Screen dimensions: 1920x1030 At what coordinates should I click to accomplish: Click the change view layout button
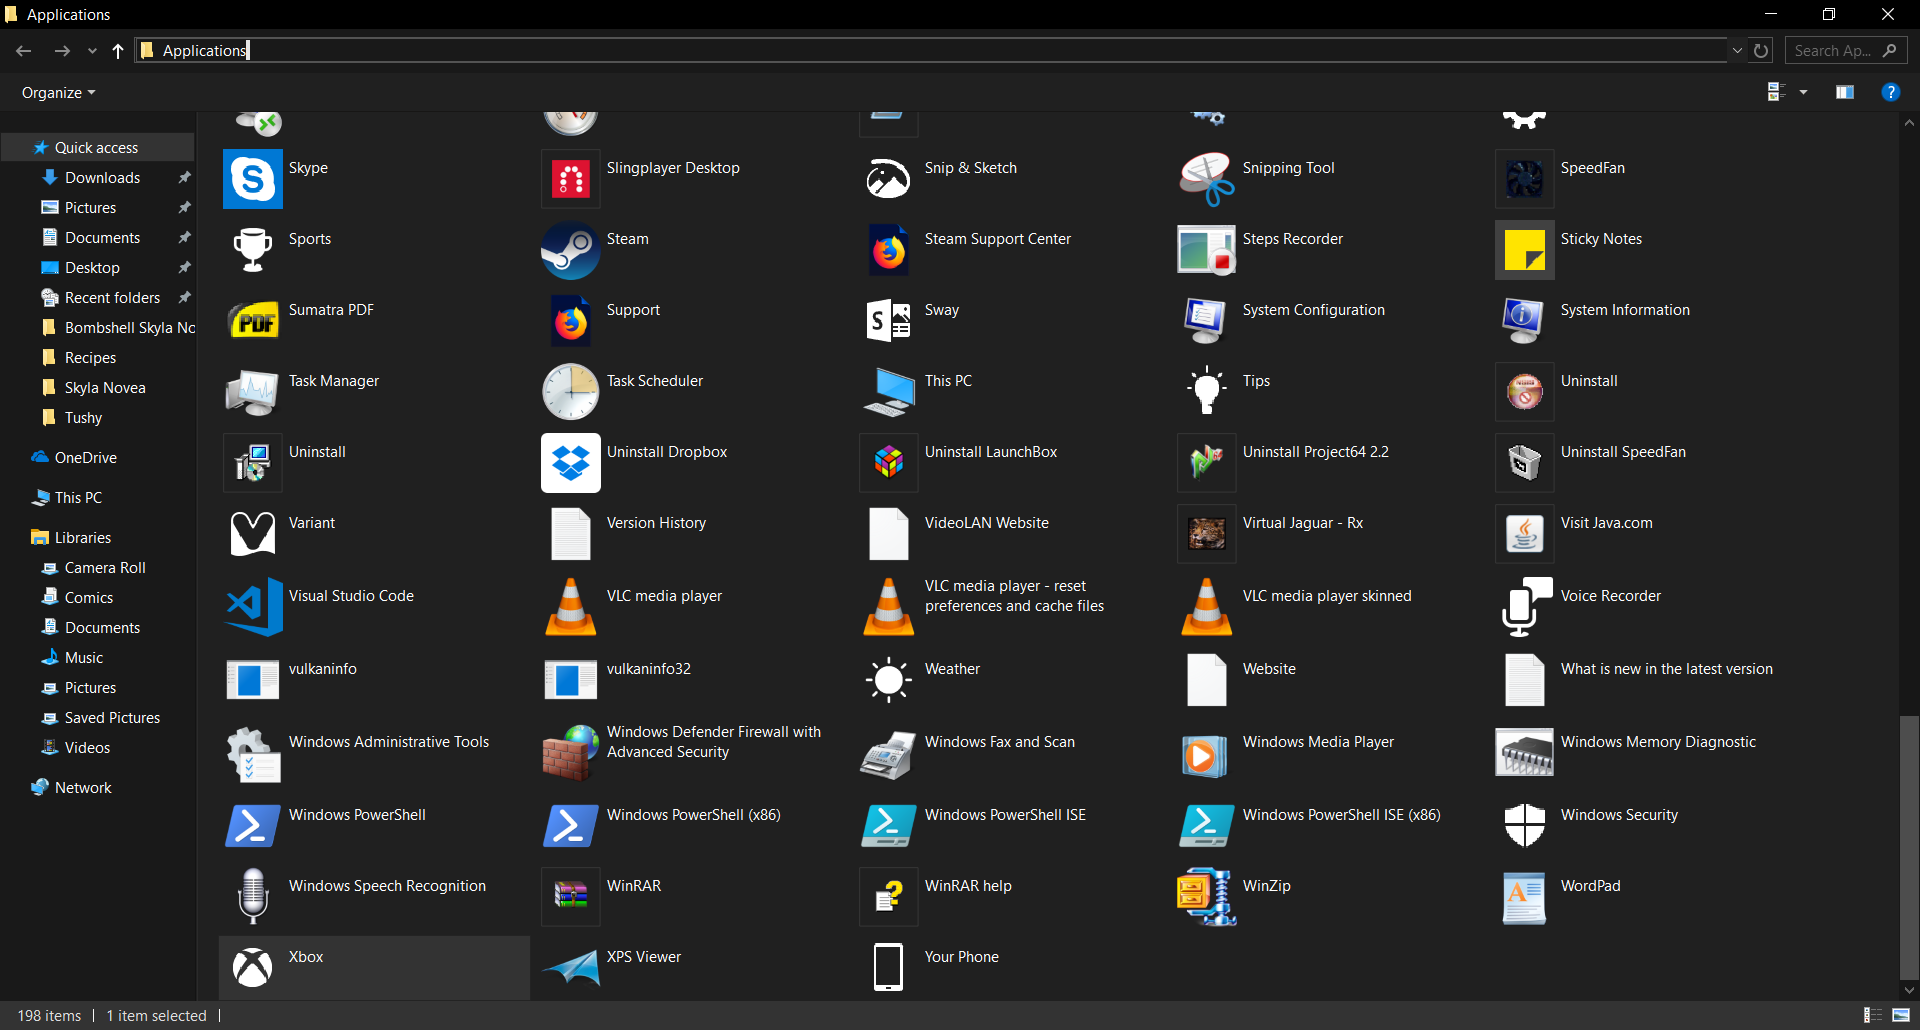(1777, 92)
